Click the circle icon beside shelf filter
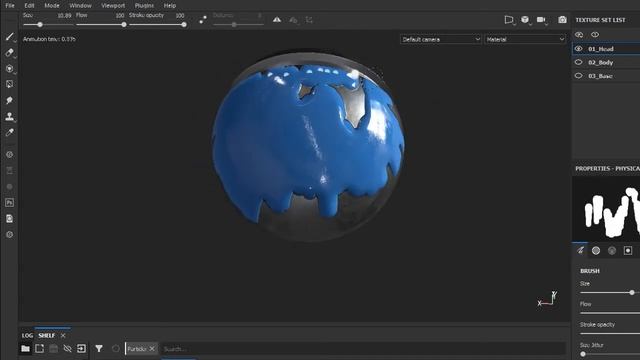 pos(116,349)
